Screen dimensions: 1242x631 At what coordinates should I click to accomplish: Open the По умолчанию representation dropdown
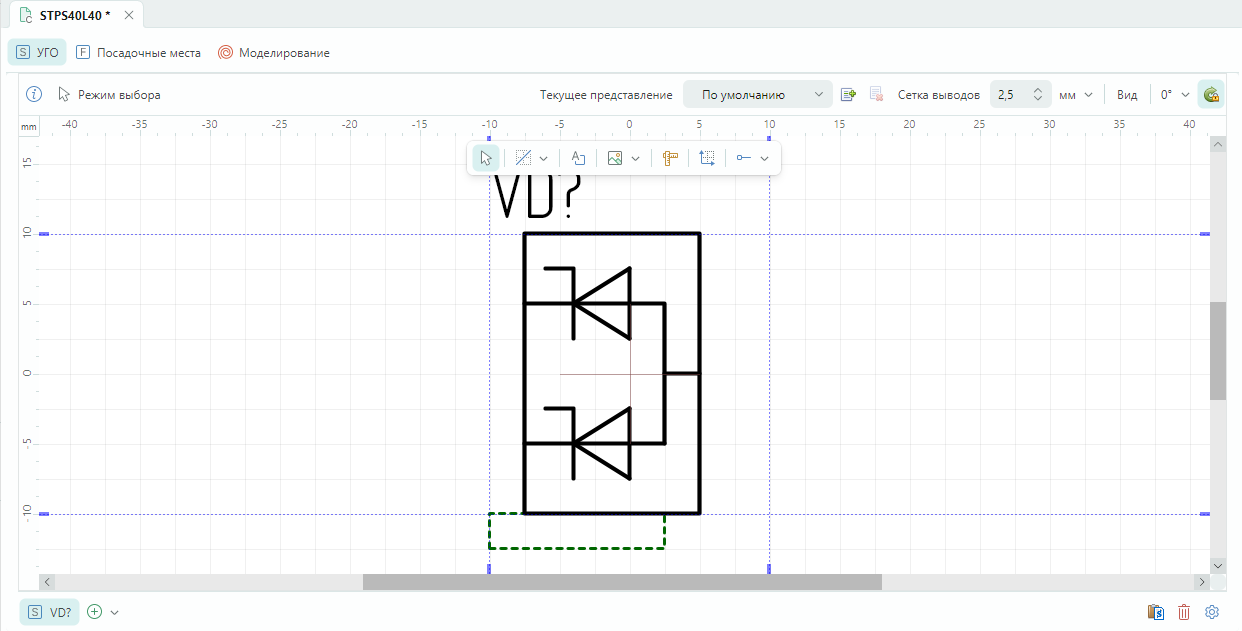[757, 95]
